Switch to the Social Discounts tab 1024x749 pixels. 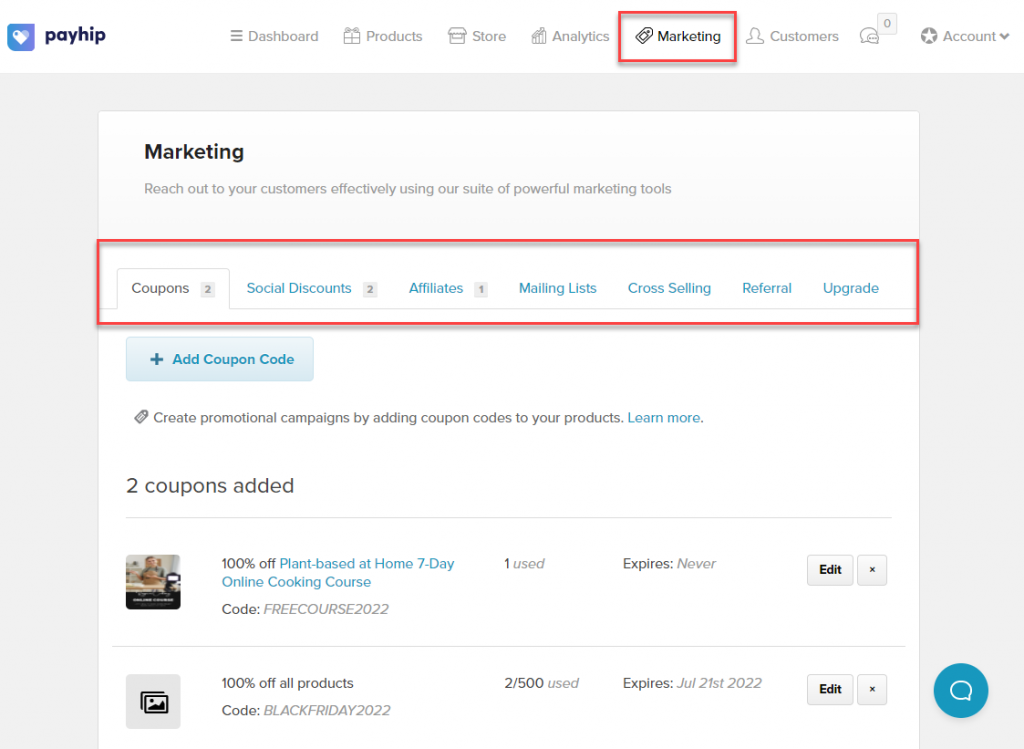point(299,288)
